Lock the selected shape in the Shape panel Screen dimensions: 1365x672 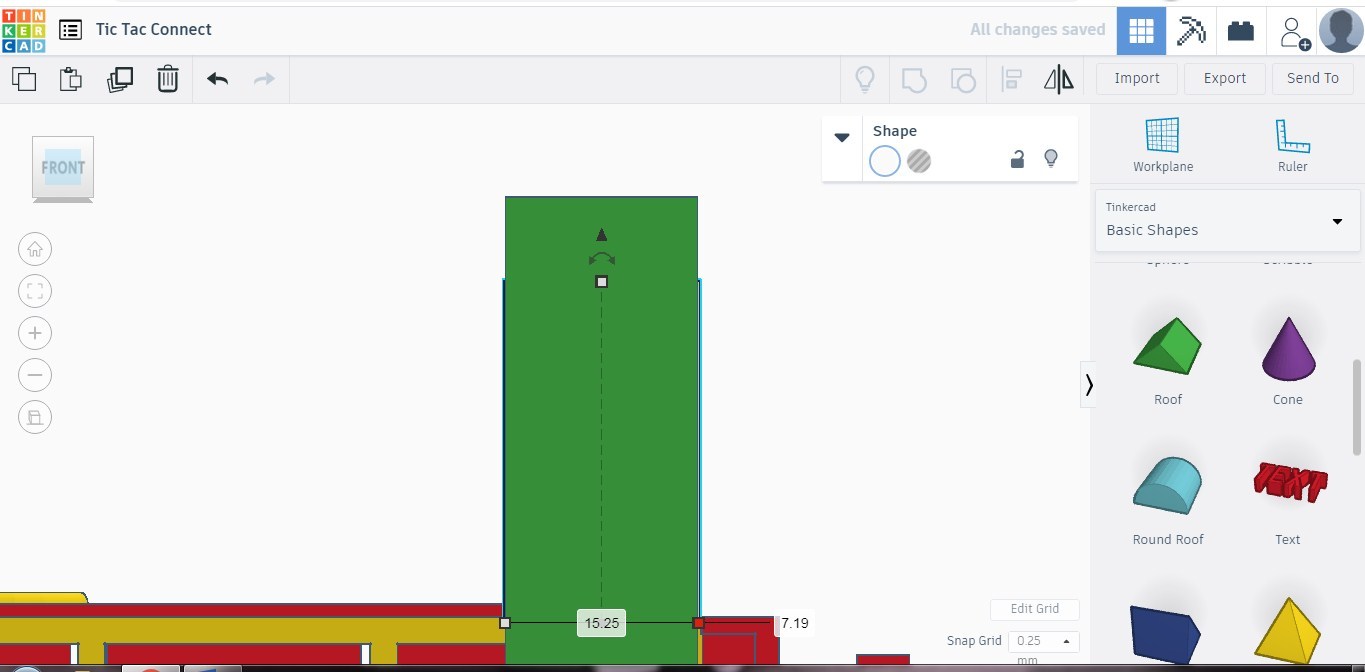tap(1017, 158)
